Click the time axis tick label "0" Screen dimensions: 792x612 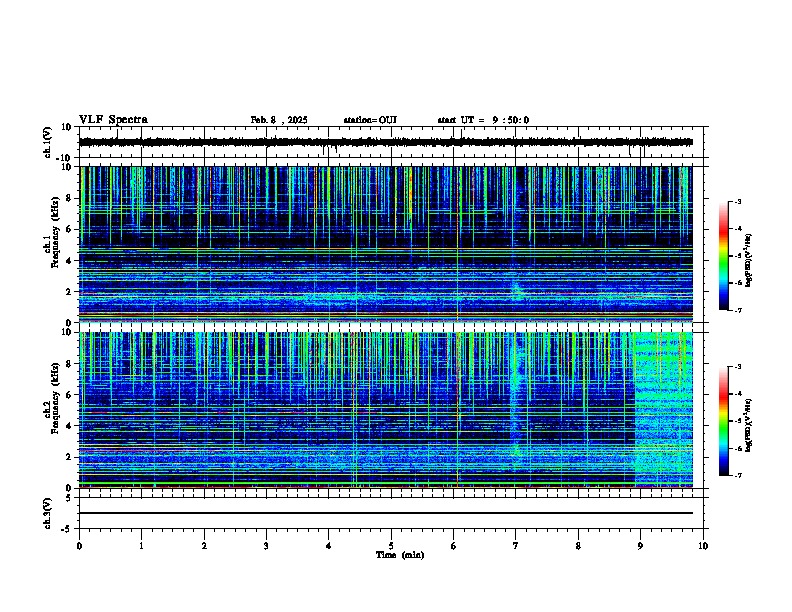[x=79, y=546]
